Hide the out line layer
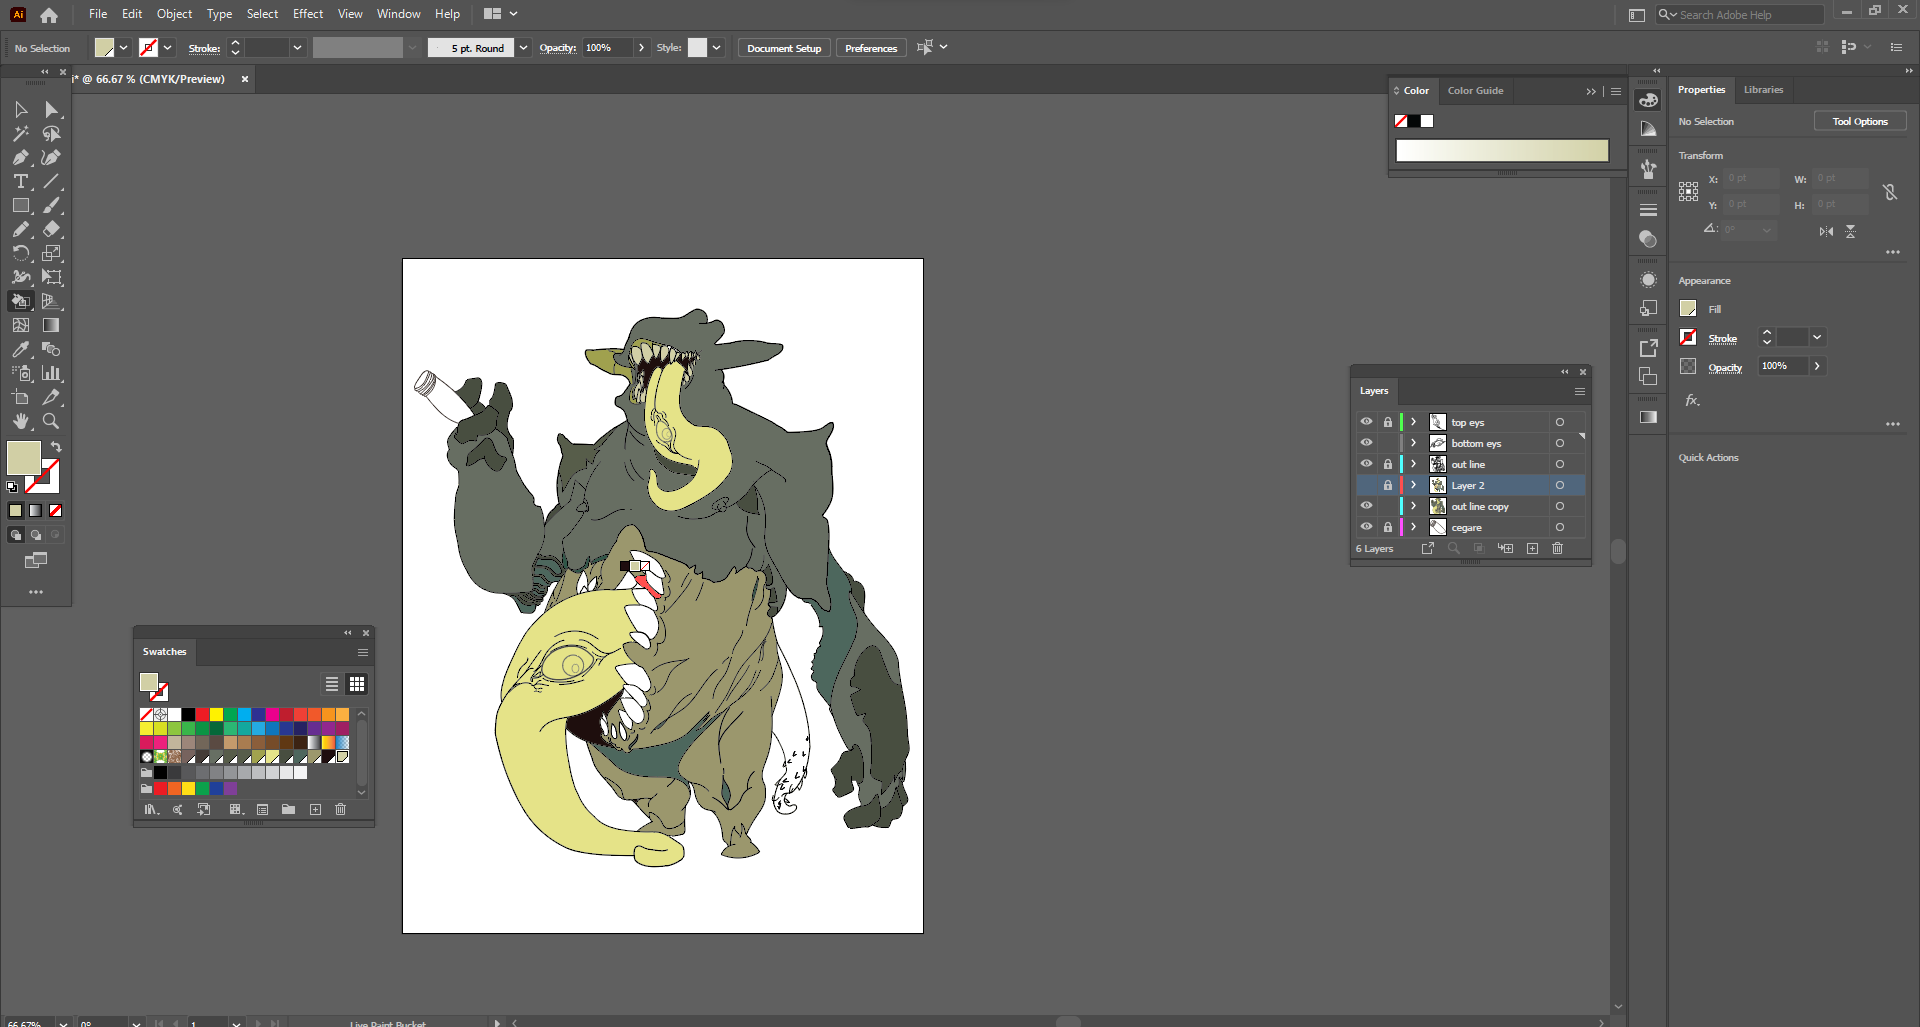The width and height of the screenshot is (1920, 1027). click(x=1366, y=464)
